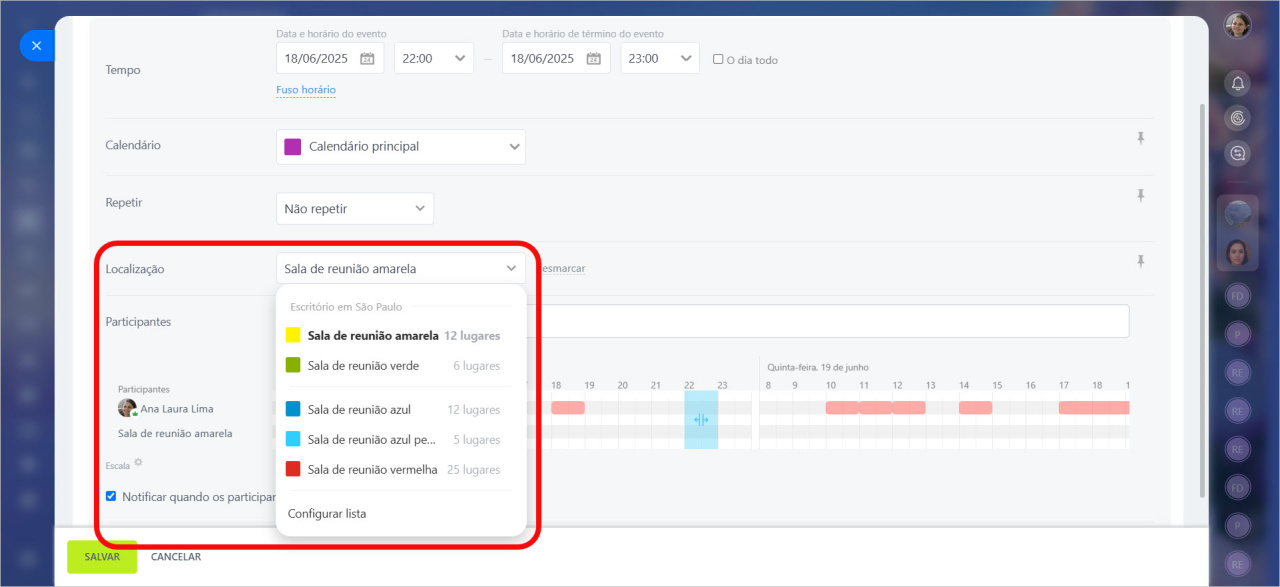The height and width of the screenshot is (587, 1280).
Task: Open the circular icon below the bell
Action: click(x=1238, y=118)
